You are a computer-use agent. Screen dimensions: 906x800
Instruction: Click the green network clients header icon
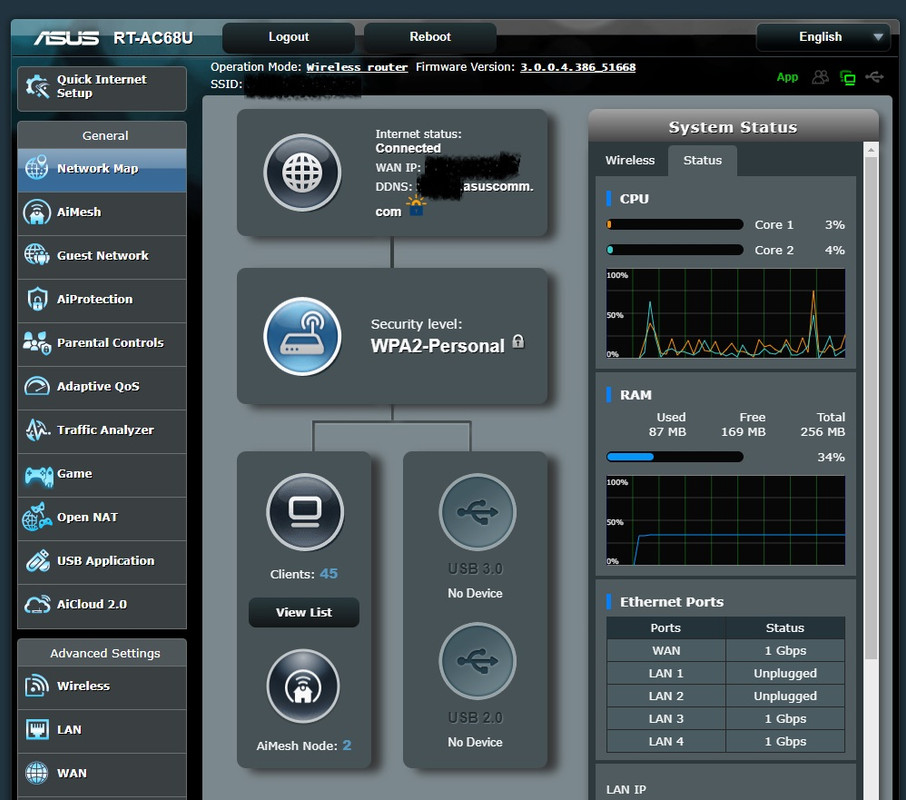coord(848,77)
